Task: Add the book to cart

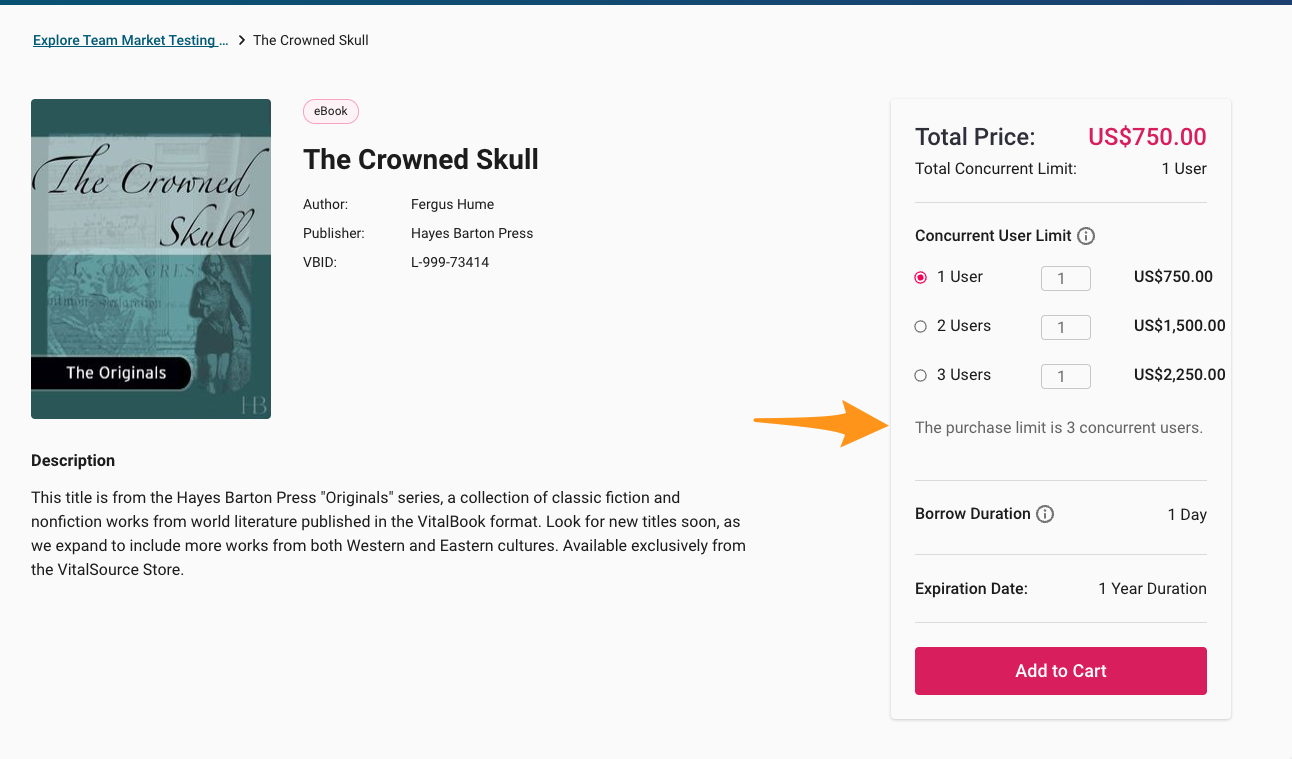Action: click(1060, 671)
